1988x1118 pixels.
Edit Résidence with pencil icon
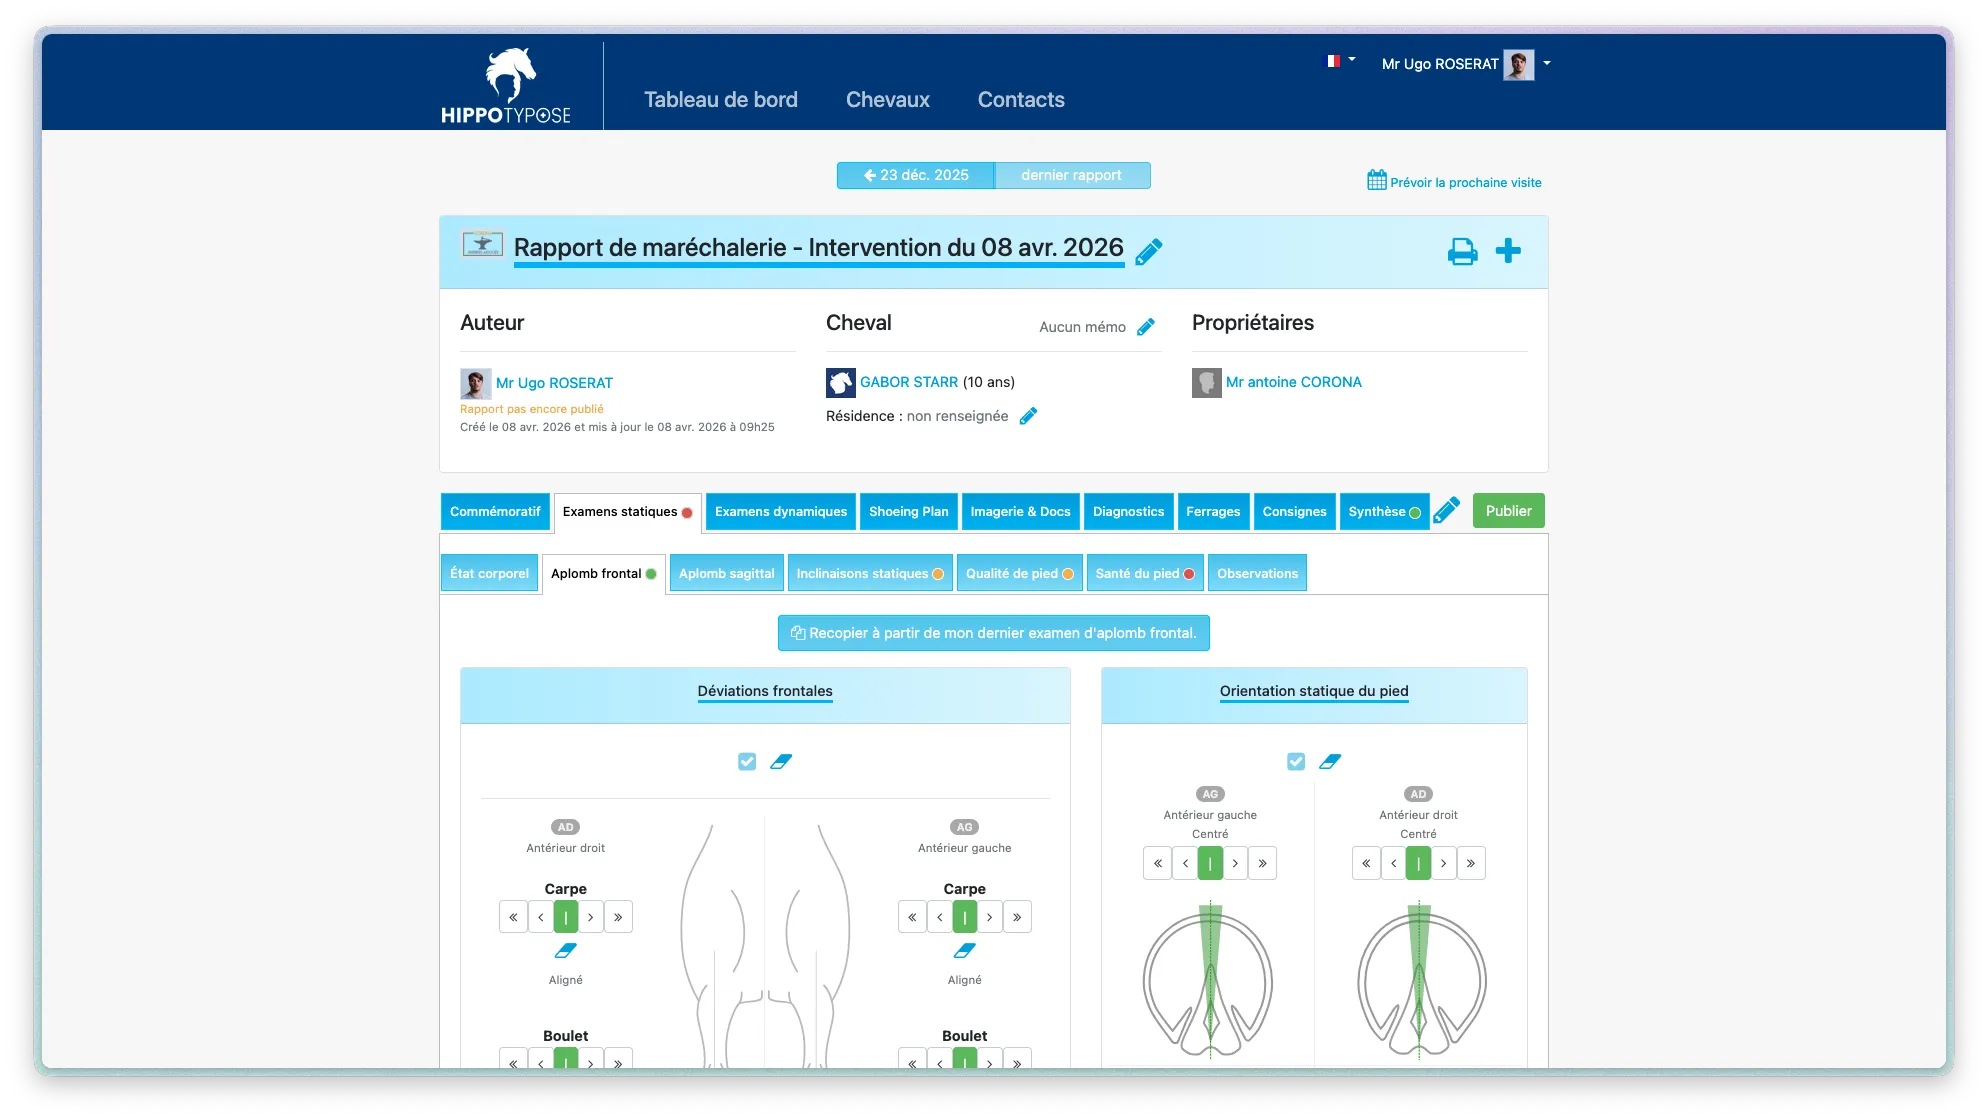pos(1028,416)
